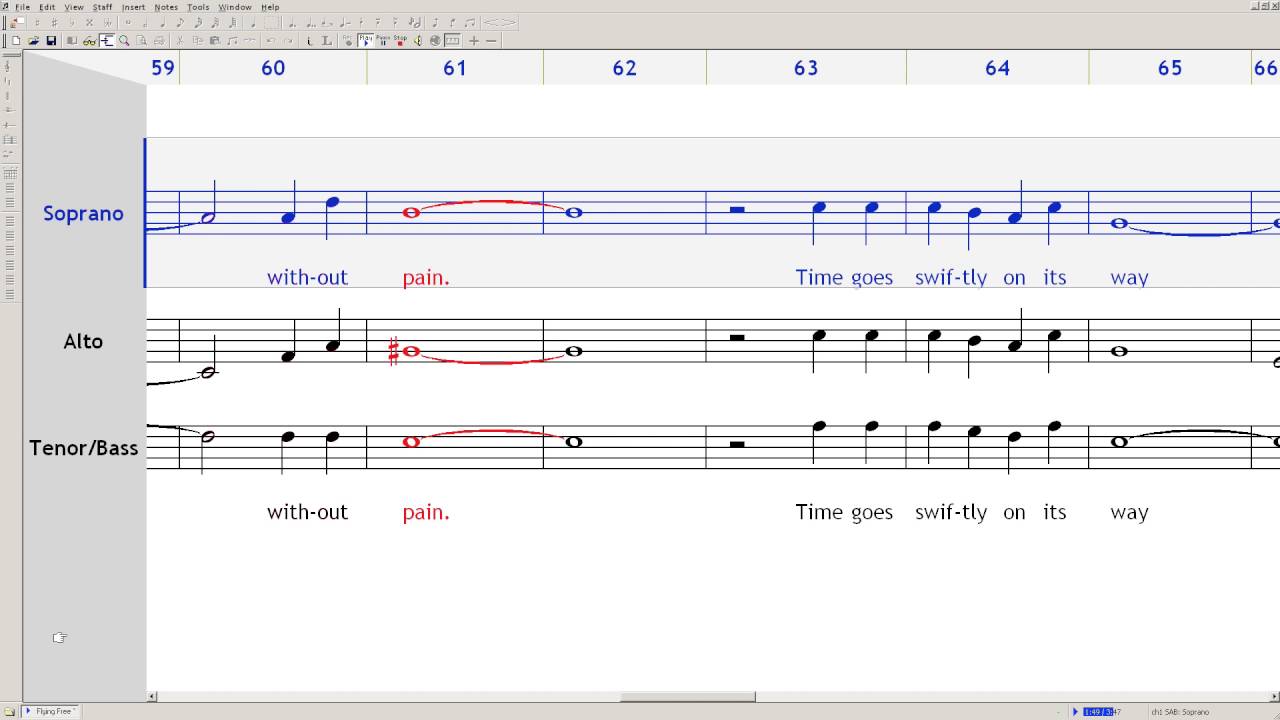The width and height of the screenshot is (1280, 720).
Task: Click the clef insert icon in side toolbar
Action: point(8,67)
